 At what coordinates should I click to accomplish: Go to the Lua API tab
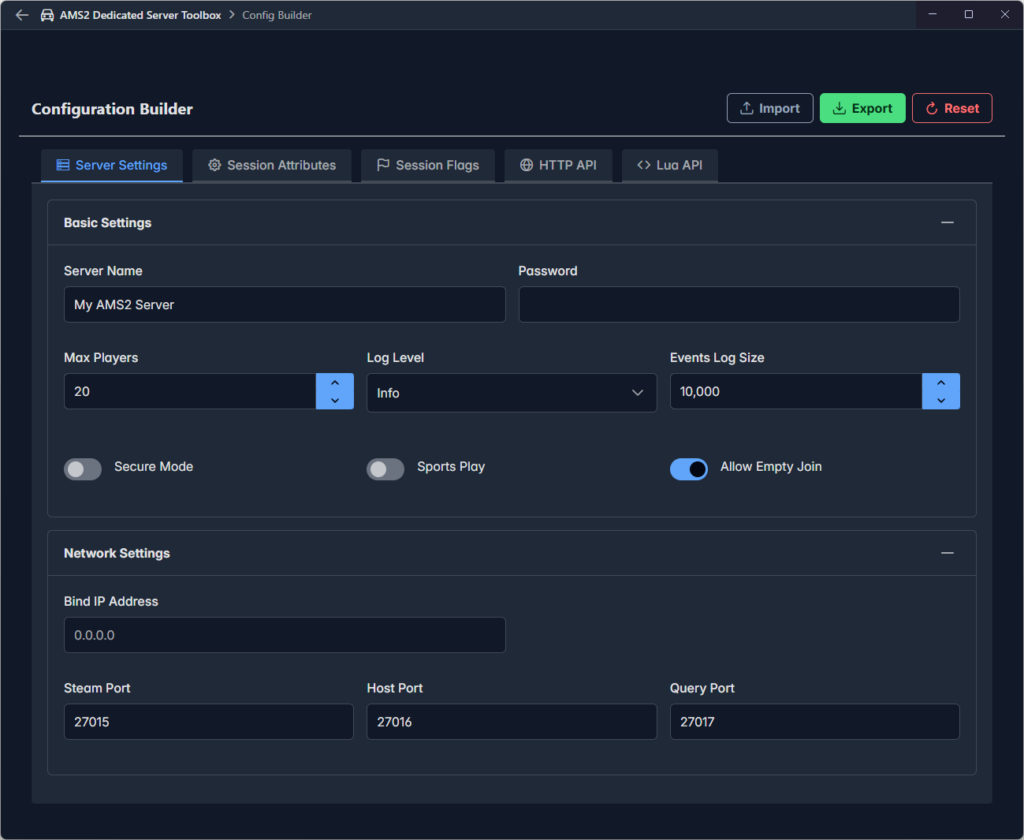click(669, 165)
